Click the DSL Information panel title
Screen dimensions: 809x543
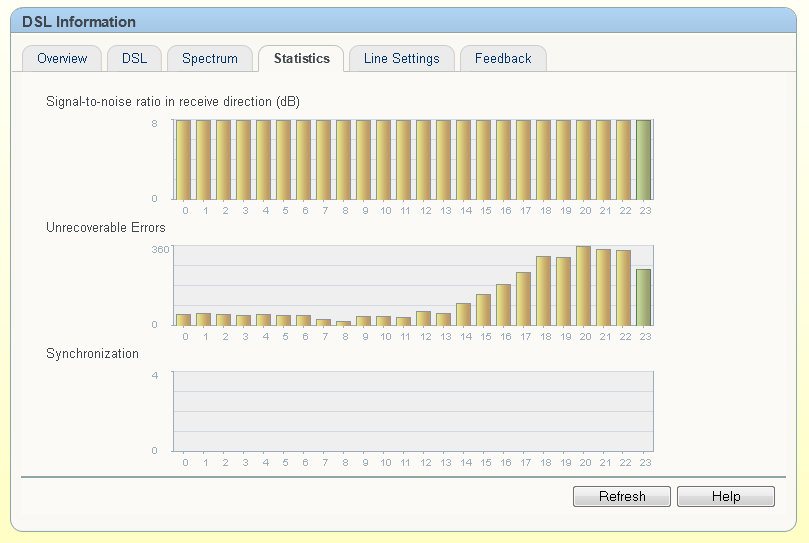(x=79, y=22)
